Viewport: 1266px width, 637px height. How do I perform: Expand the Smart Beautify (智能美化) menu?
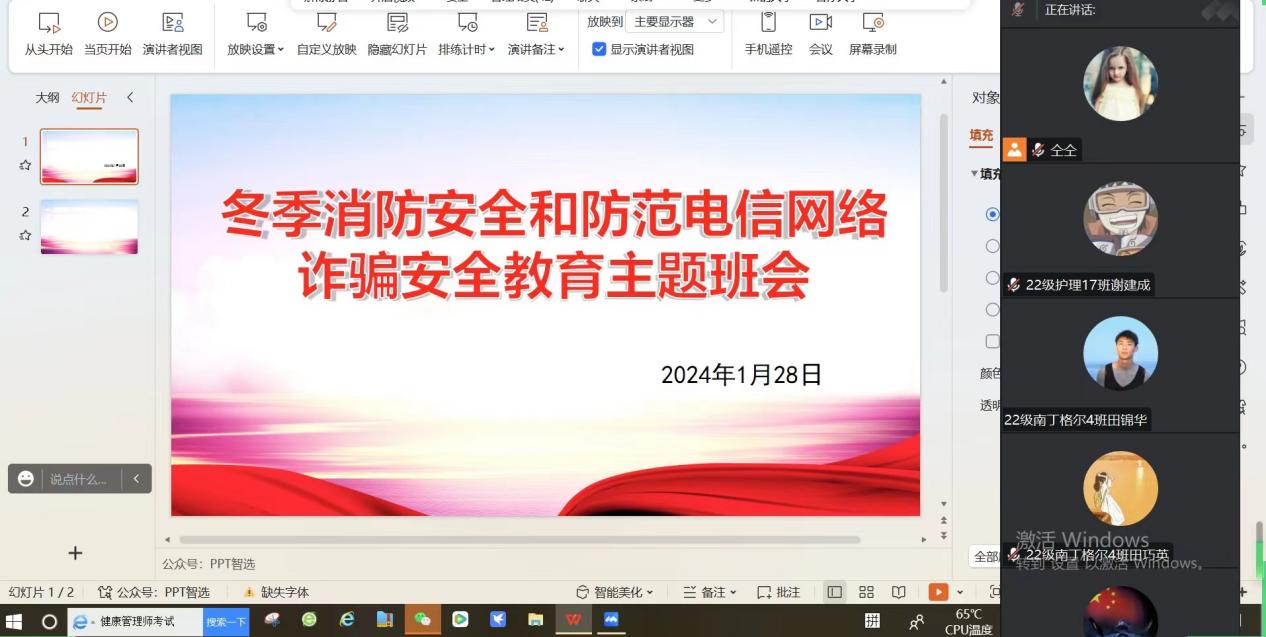coord(615,592)
